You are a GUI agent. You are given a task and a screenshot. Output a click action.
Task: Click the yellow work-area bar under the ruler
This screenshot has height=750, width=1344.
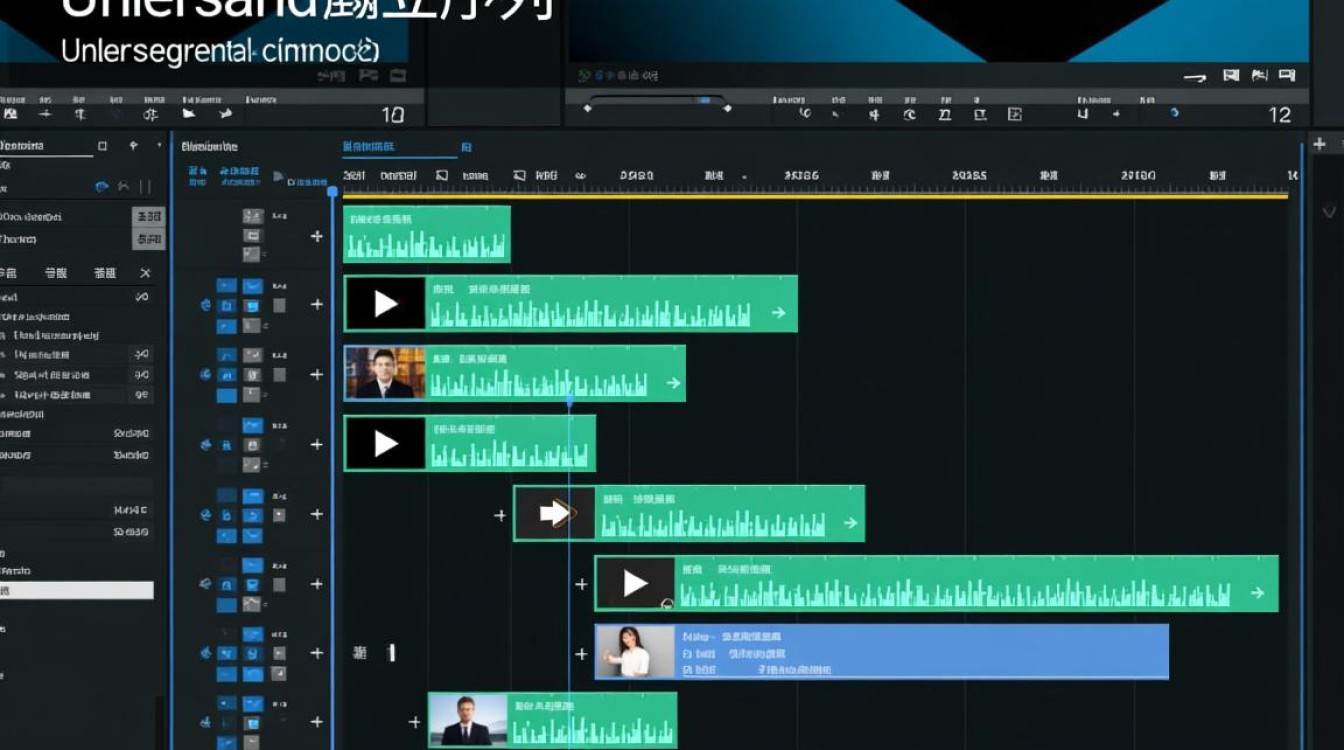(815, 196)
